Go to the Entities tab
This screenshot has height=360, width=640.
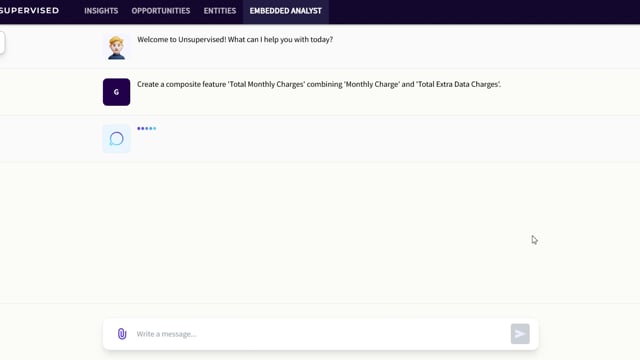[x=220, y=11]
